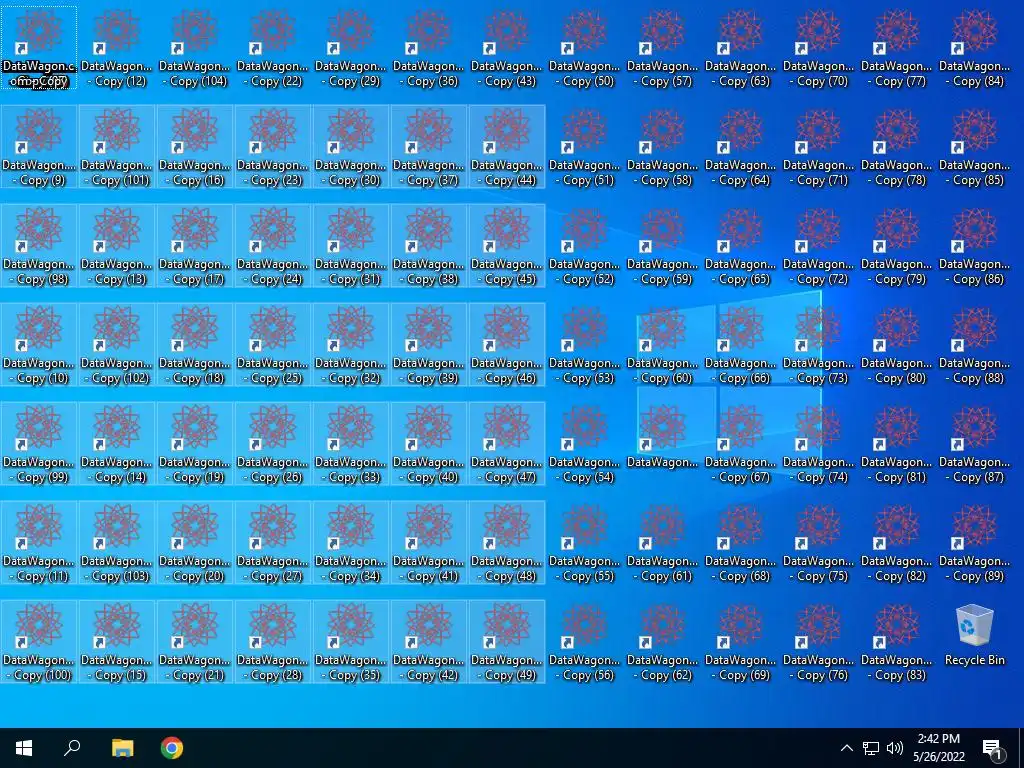Select the DataWagon Copy (12) shortcut

[116, 48]
